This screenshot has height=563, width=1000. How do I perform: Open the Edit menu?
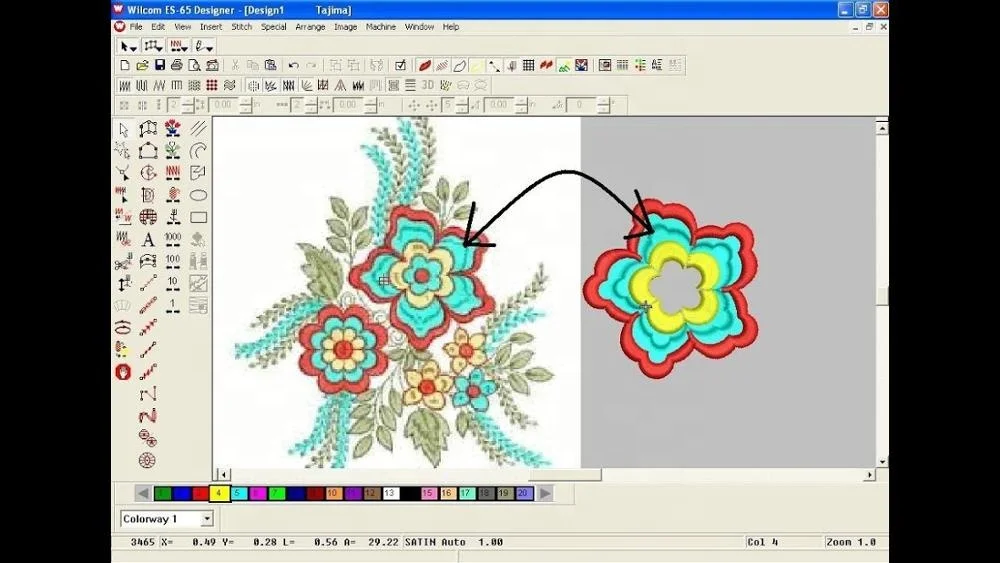pos(158,27)
